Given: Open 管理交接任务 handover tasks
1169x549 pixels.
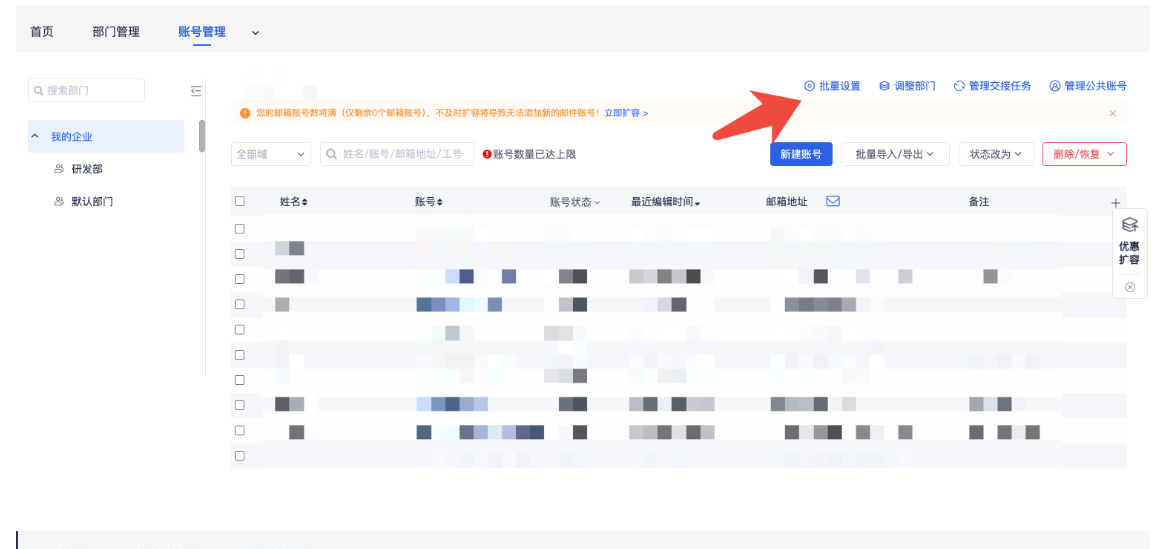Looking at the screenshot, I should [992, 86].
